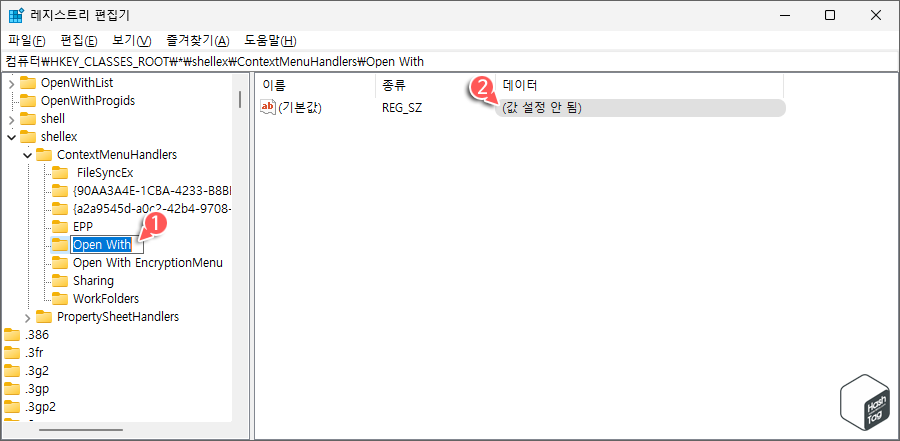Click the OpenWithProgids folder icon
The width and height of the screenshot is (900, 441).
coord(28,101)
